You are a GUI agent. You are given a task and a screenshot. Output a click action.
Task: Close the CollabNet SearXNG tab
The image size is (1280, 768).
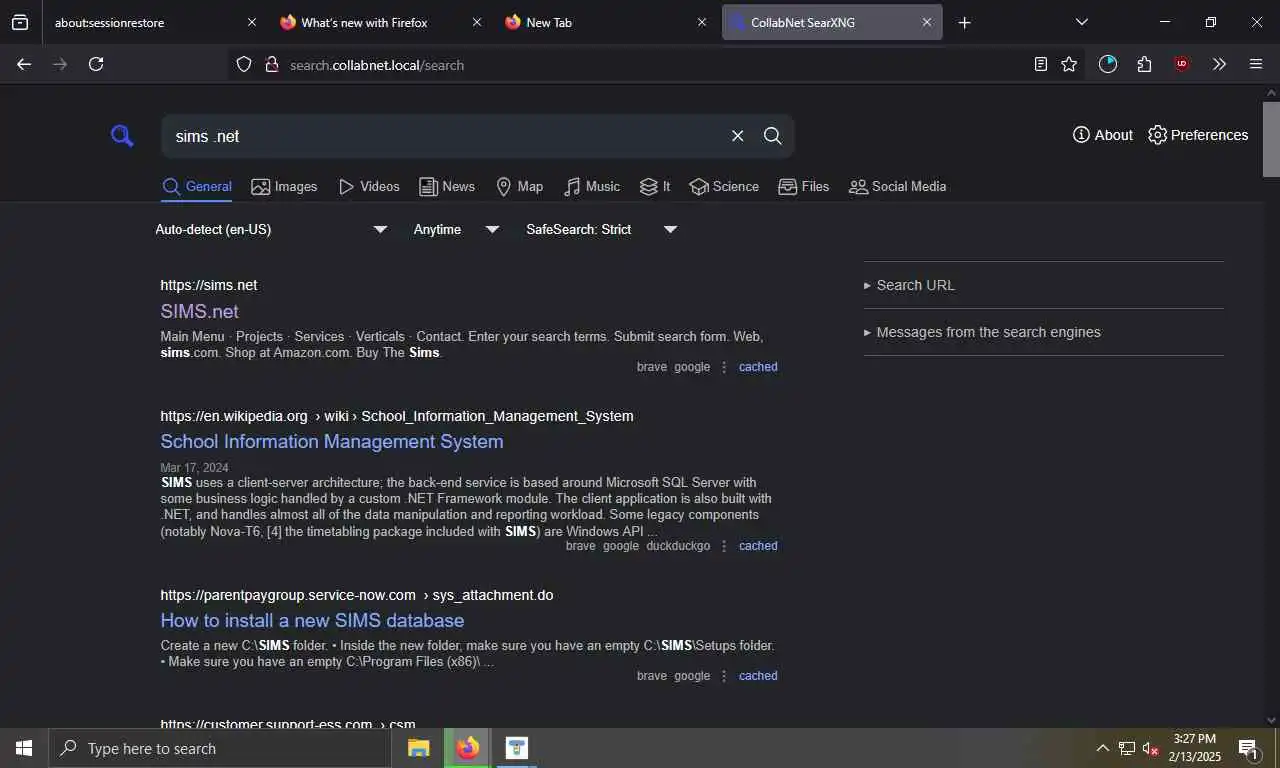(x=927, y=22)
